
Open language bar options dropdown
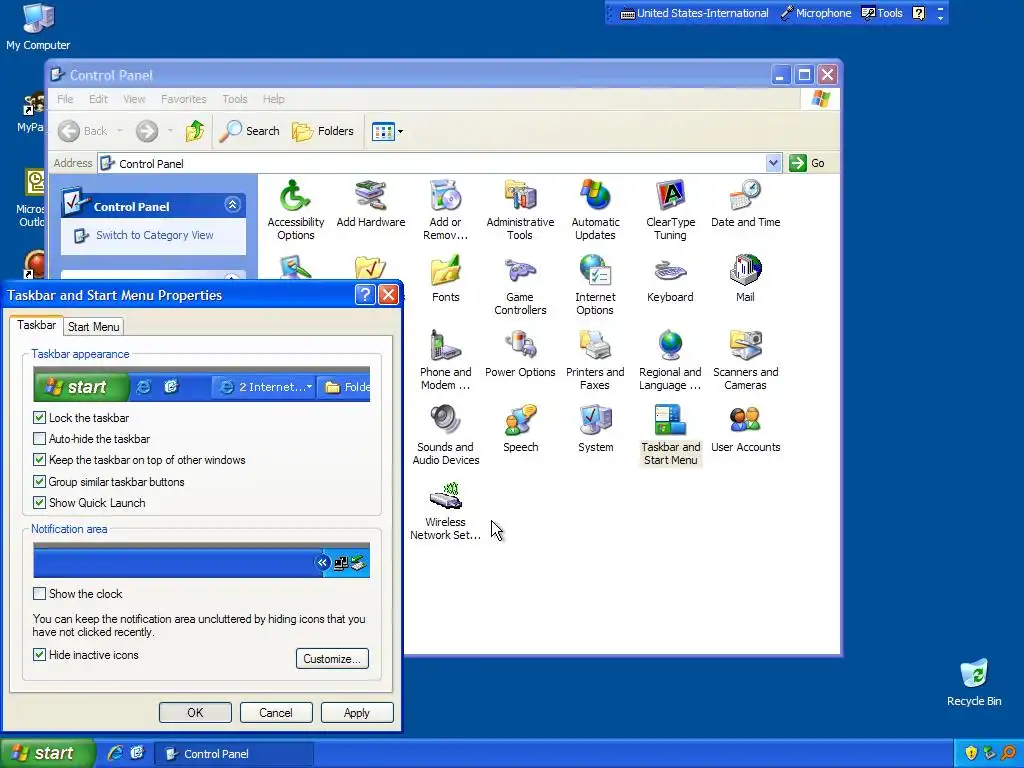940,18
